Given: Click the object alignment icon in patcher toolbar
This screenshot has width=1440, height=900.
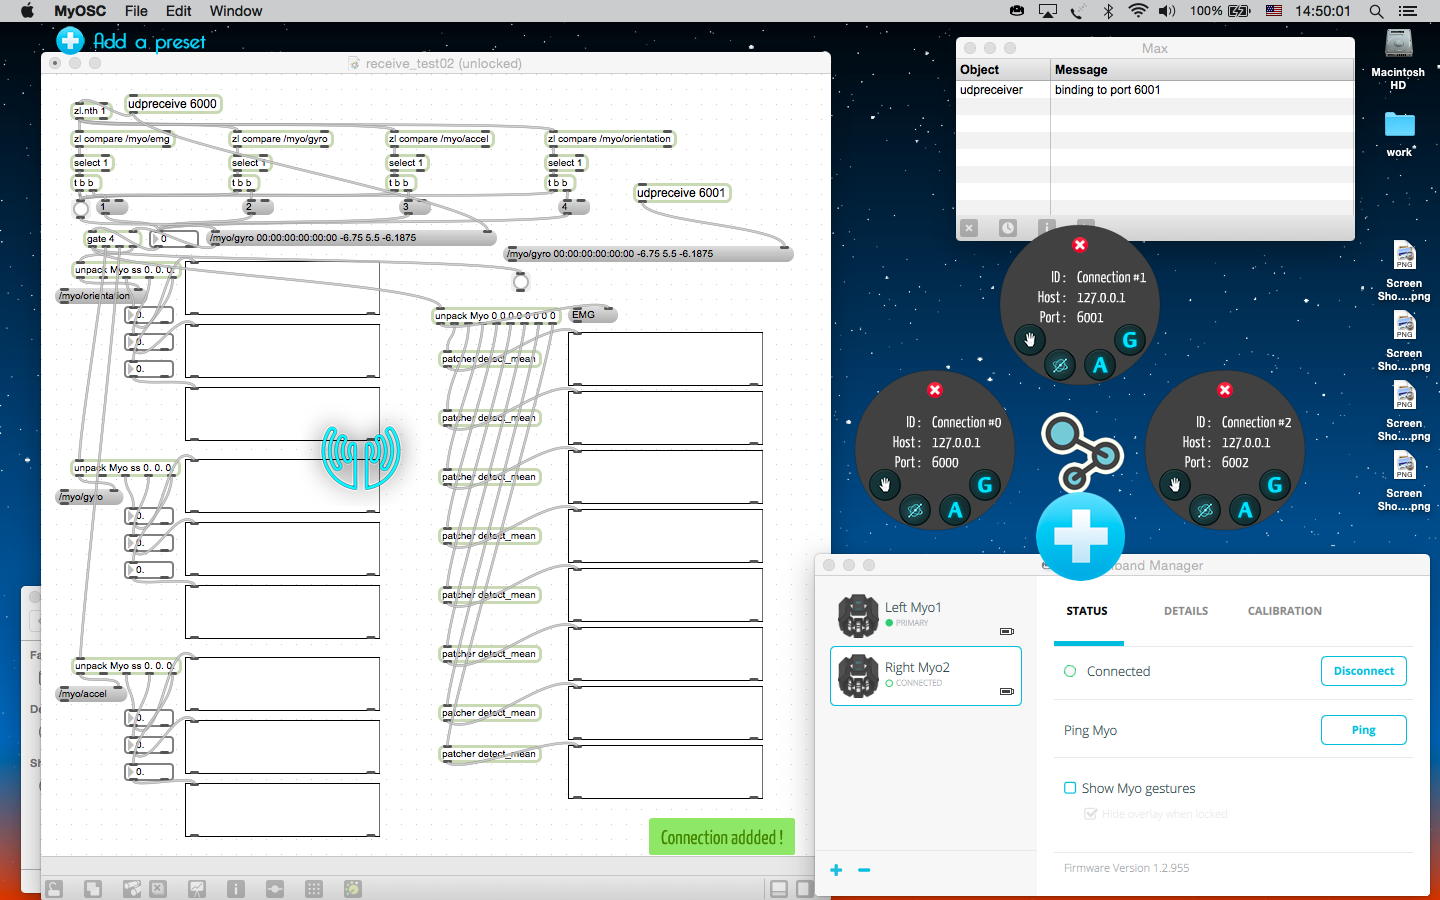Looking at the screenshot, I should point(275,888).
